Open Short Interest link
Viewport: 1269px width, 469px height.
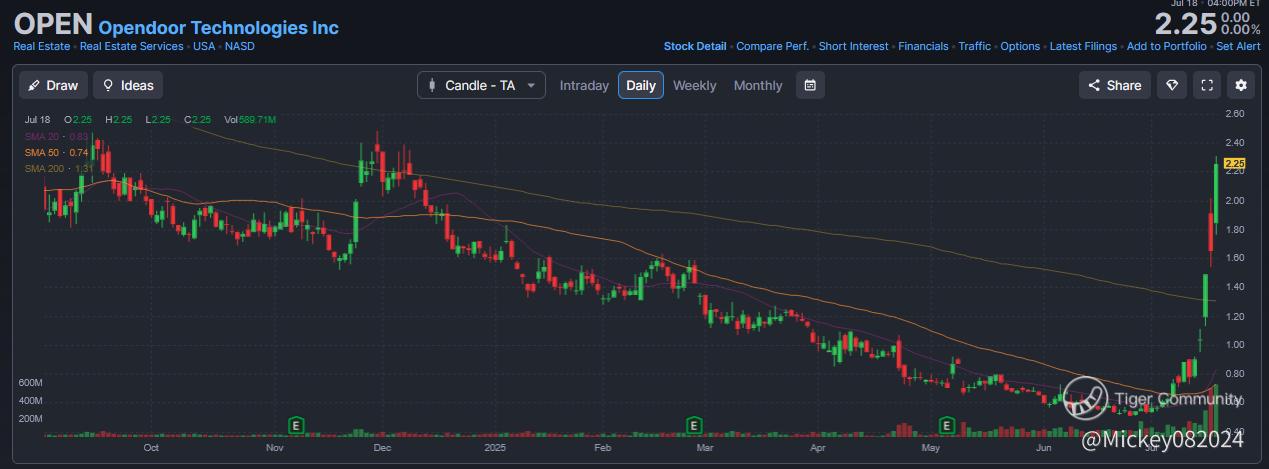pos(853,46)
